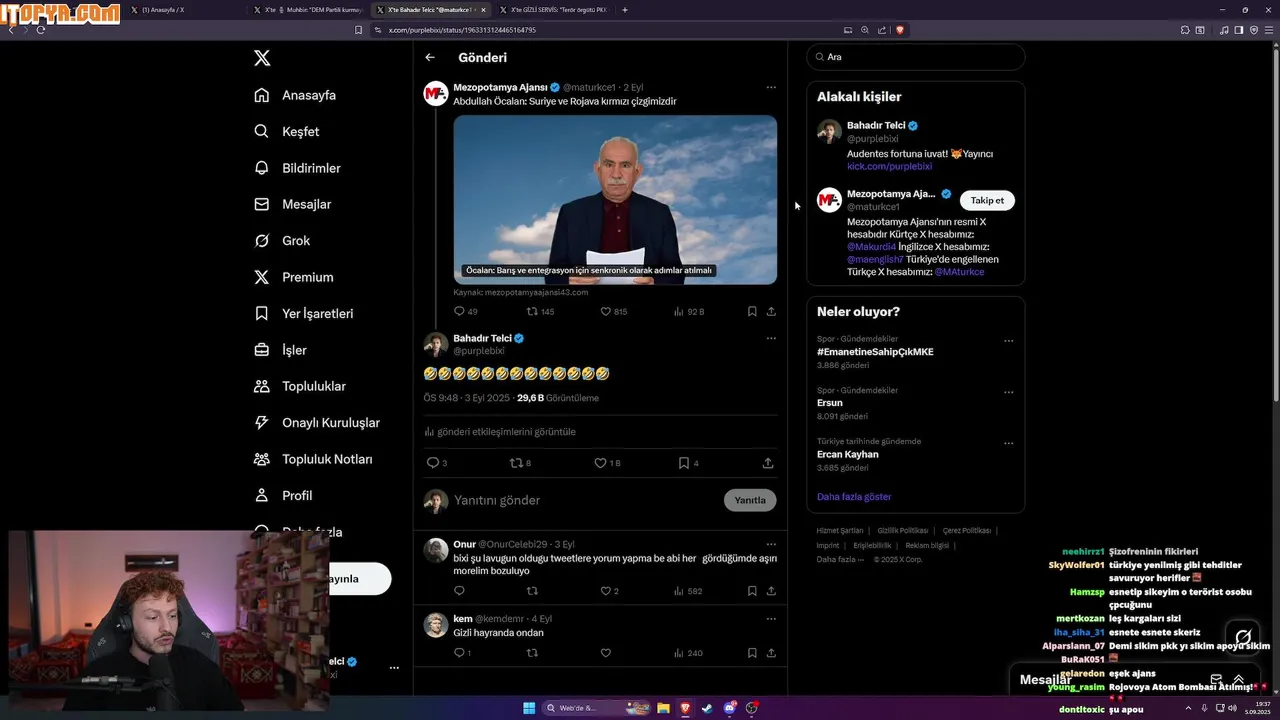Image resolution: width=1280 pixels, height=720 pixels.
Task: Open options for the #EmanetineSahipÇıkMKE trend
Action: (x=1008, y=341)
